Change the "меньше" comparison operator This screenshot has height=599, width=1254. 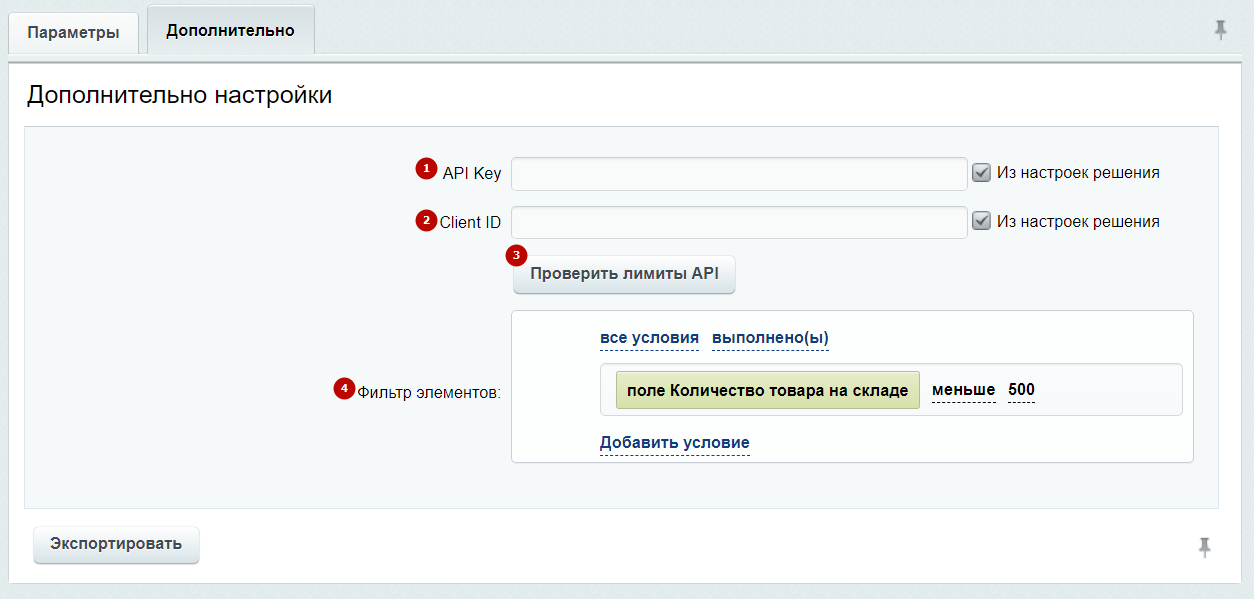(x=963, y=390)
